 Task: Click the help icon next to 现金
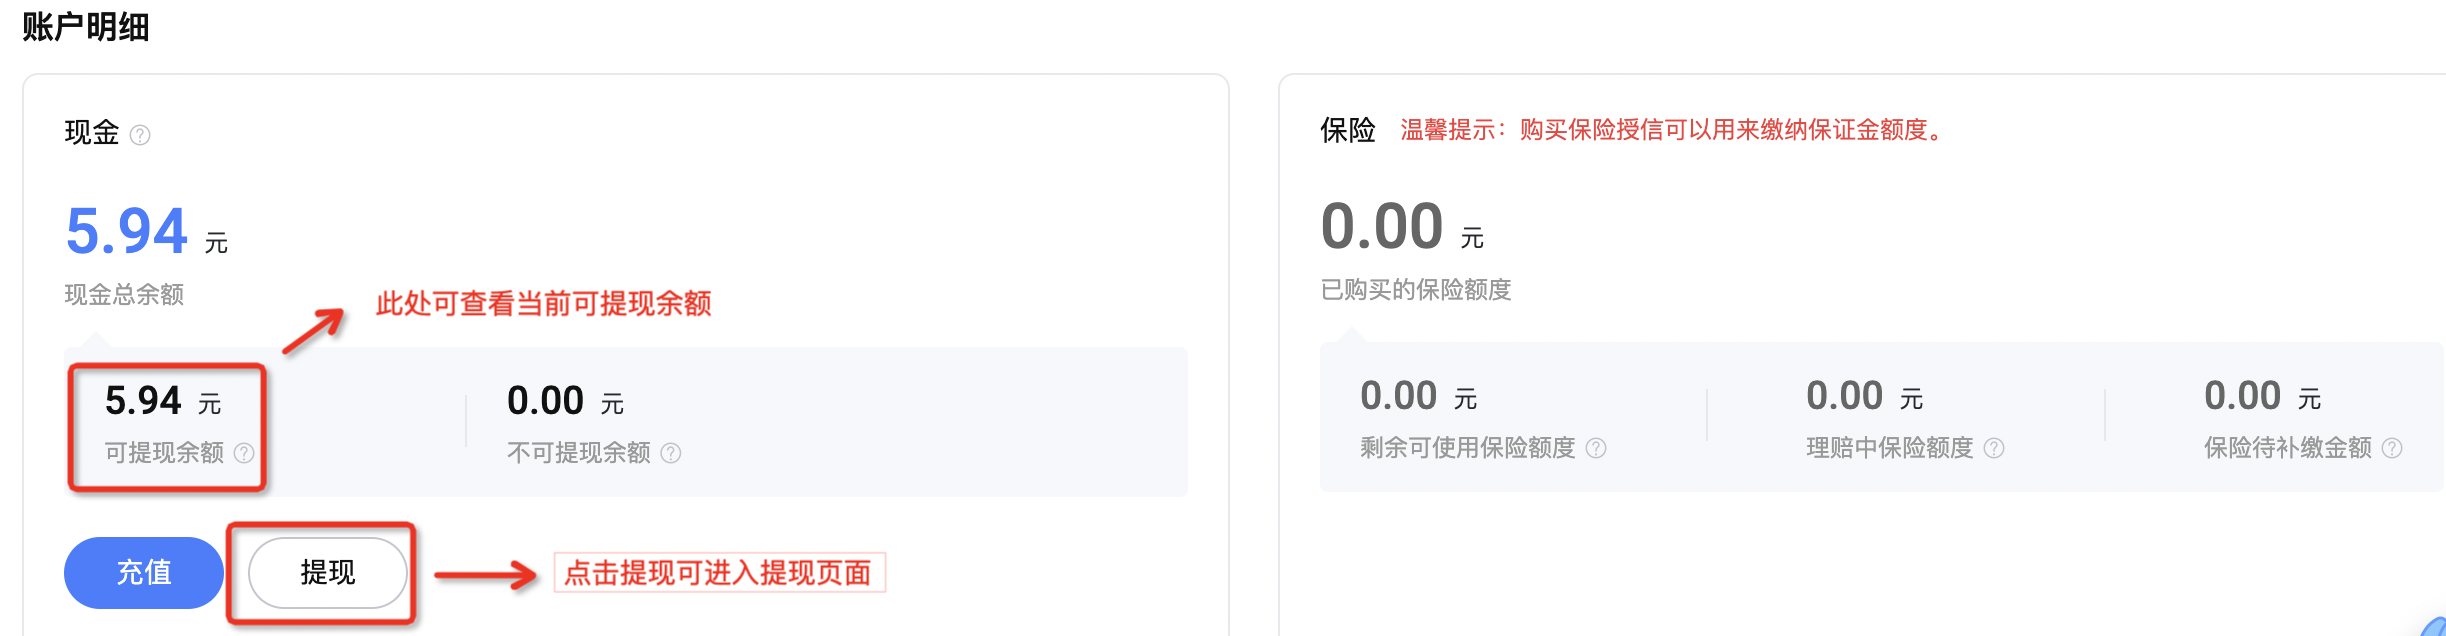tap(141, 135)
